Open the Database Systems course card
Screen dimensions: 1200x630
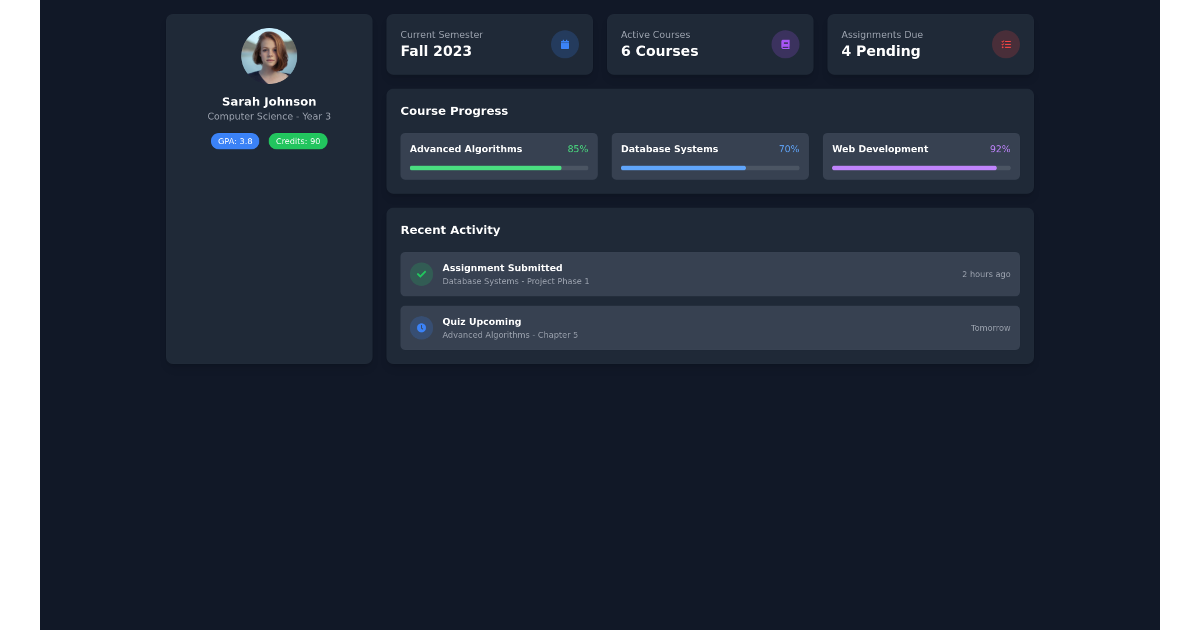click(x=710, y=156)
